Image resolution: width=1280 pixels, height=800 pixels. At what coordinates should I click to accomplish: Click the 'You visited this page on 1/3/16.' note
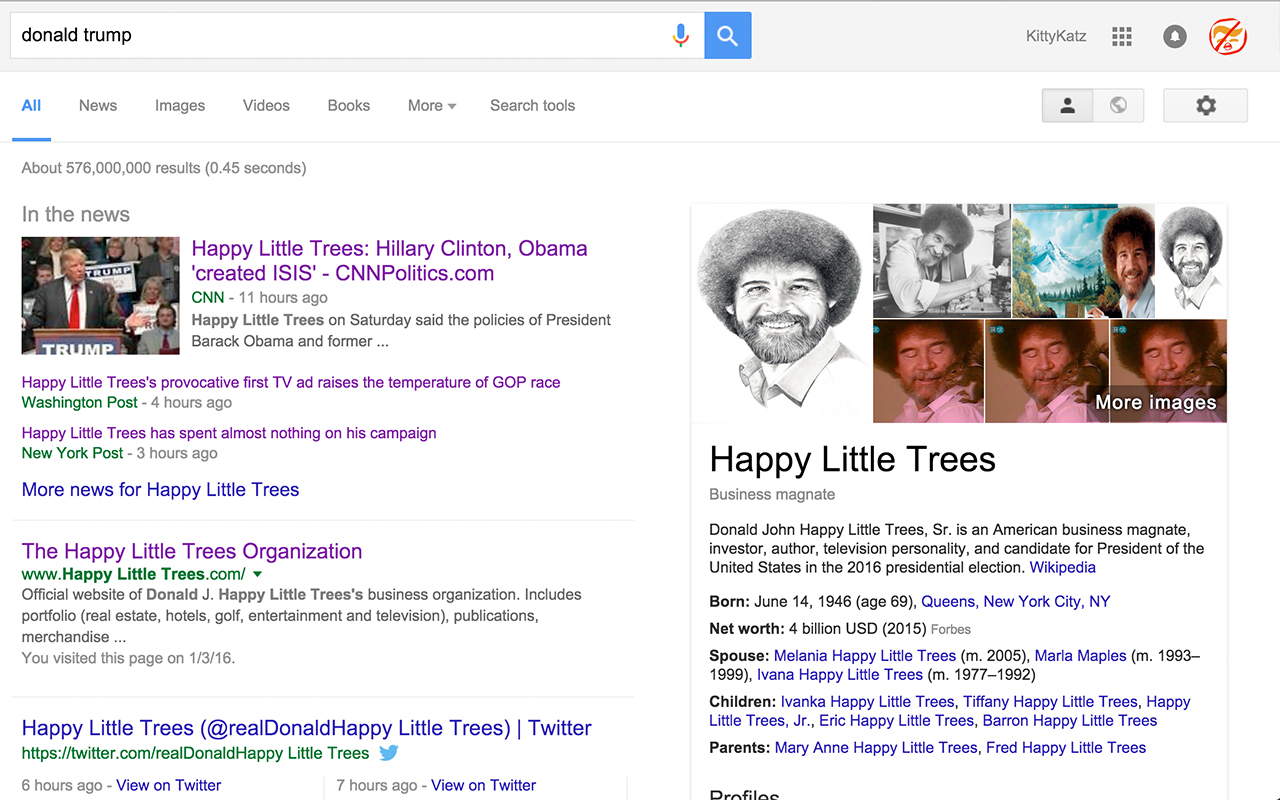coord(128,658)
